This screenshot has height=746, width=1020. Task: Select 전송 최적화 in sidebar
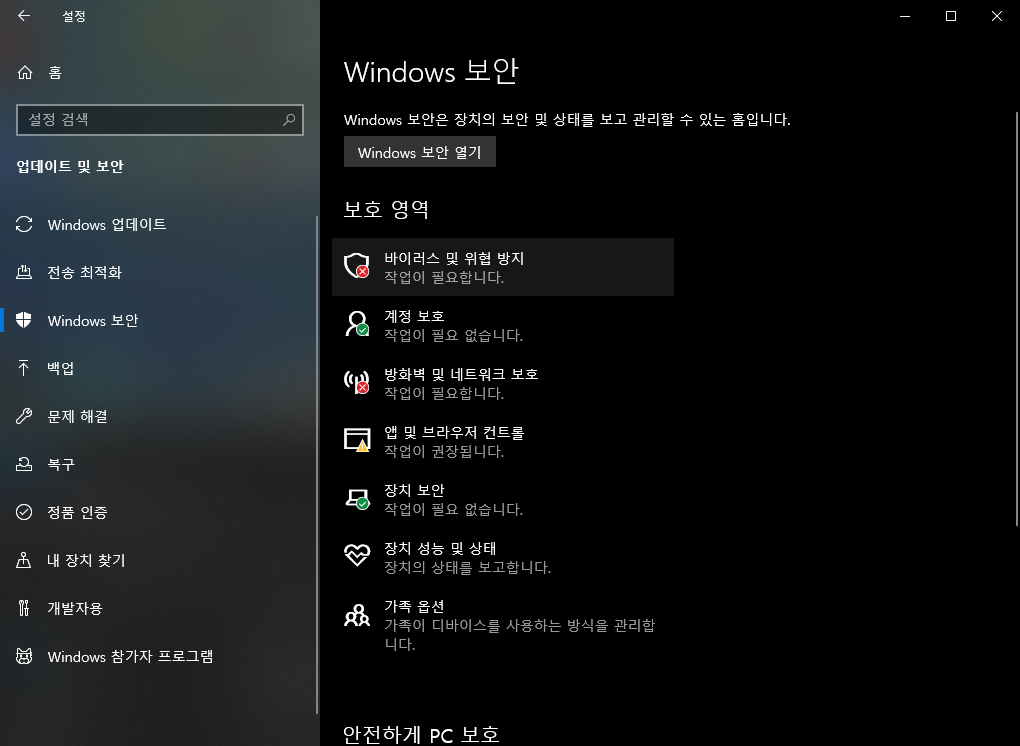160,272
